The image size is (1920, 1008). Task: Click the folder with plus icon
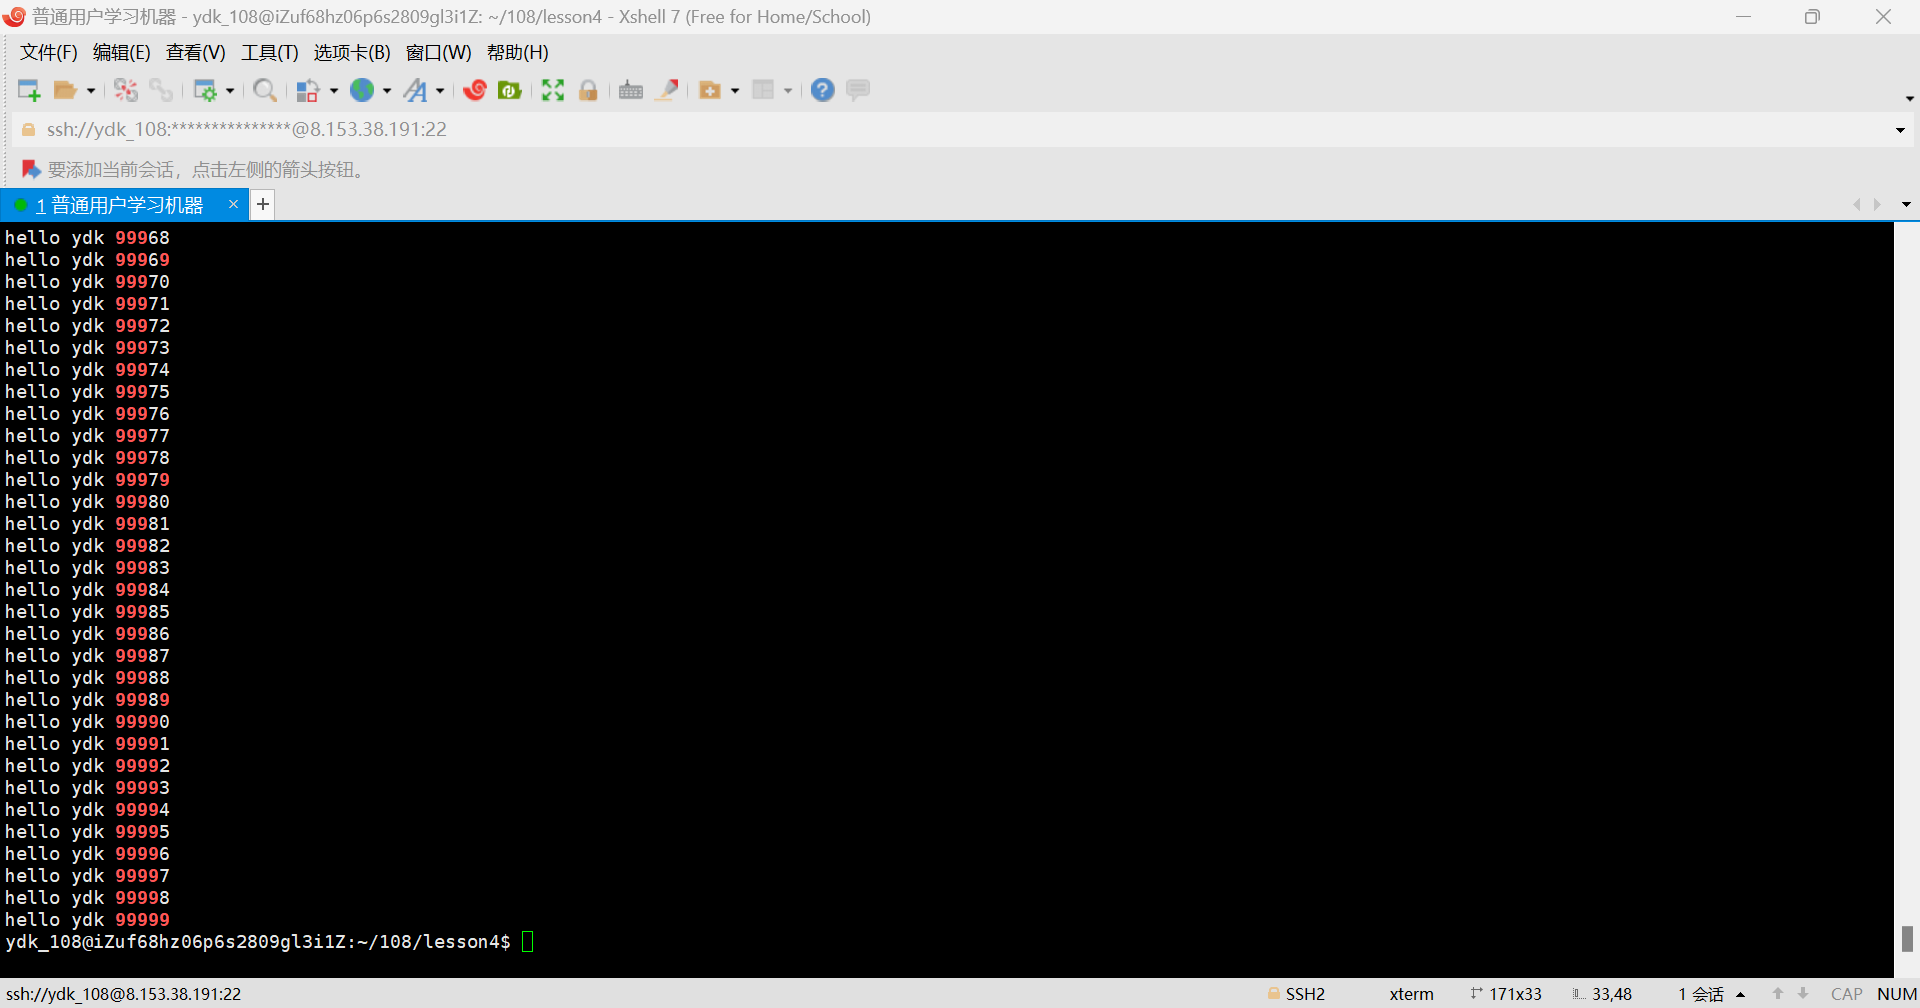[710, 91]
